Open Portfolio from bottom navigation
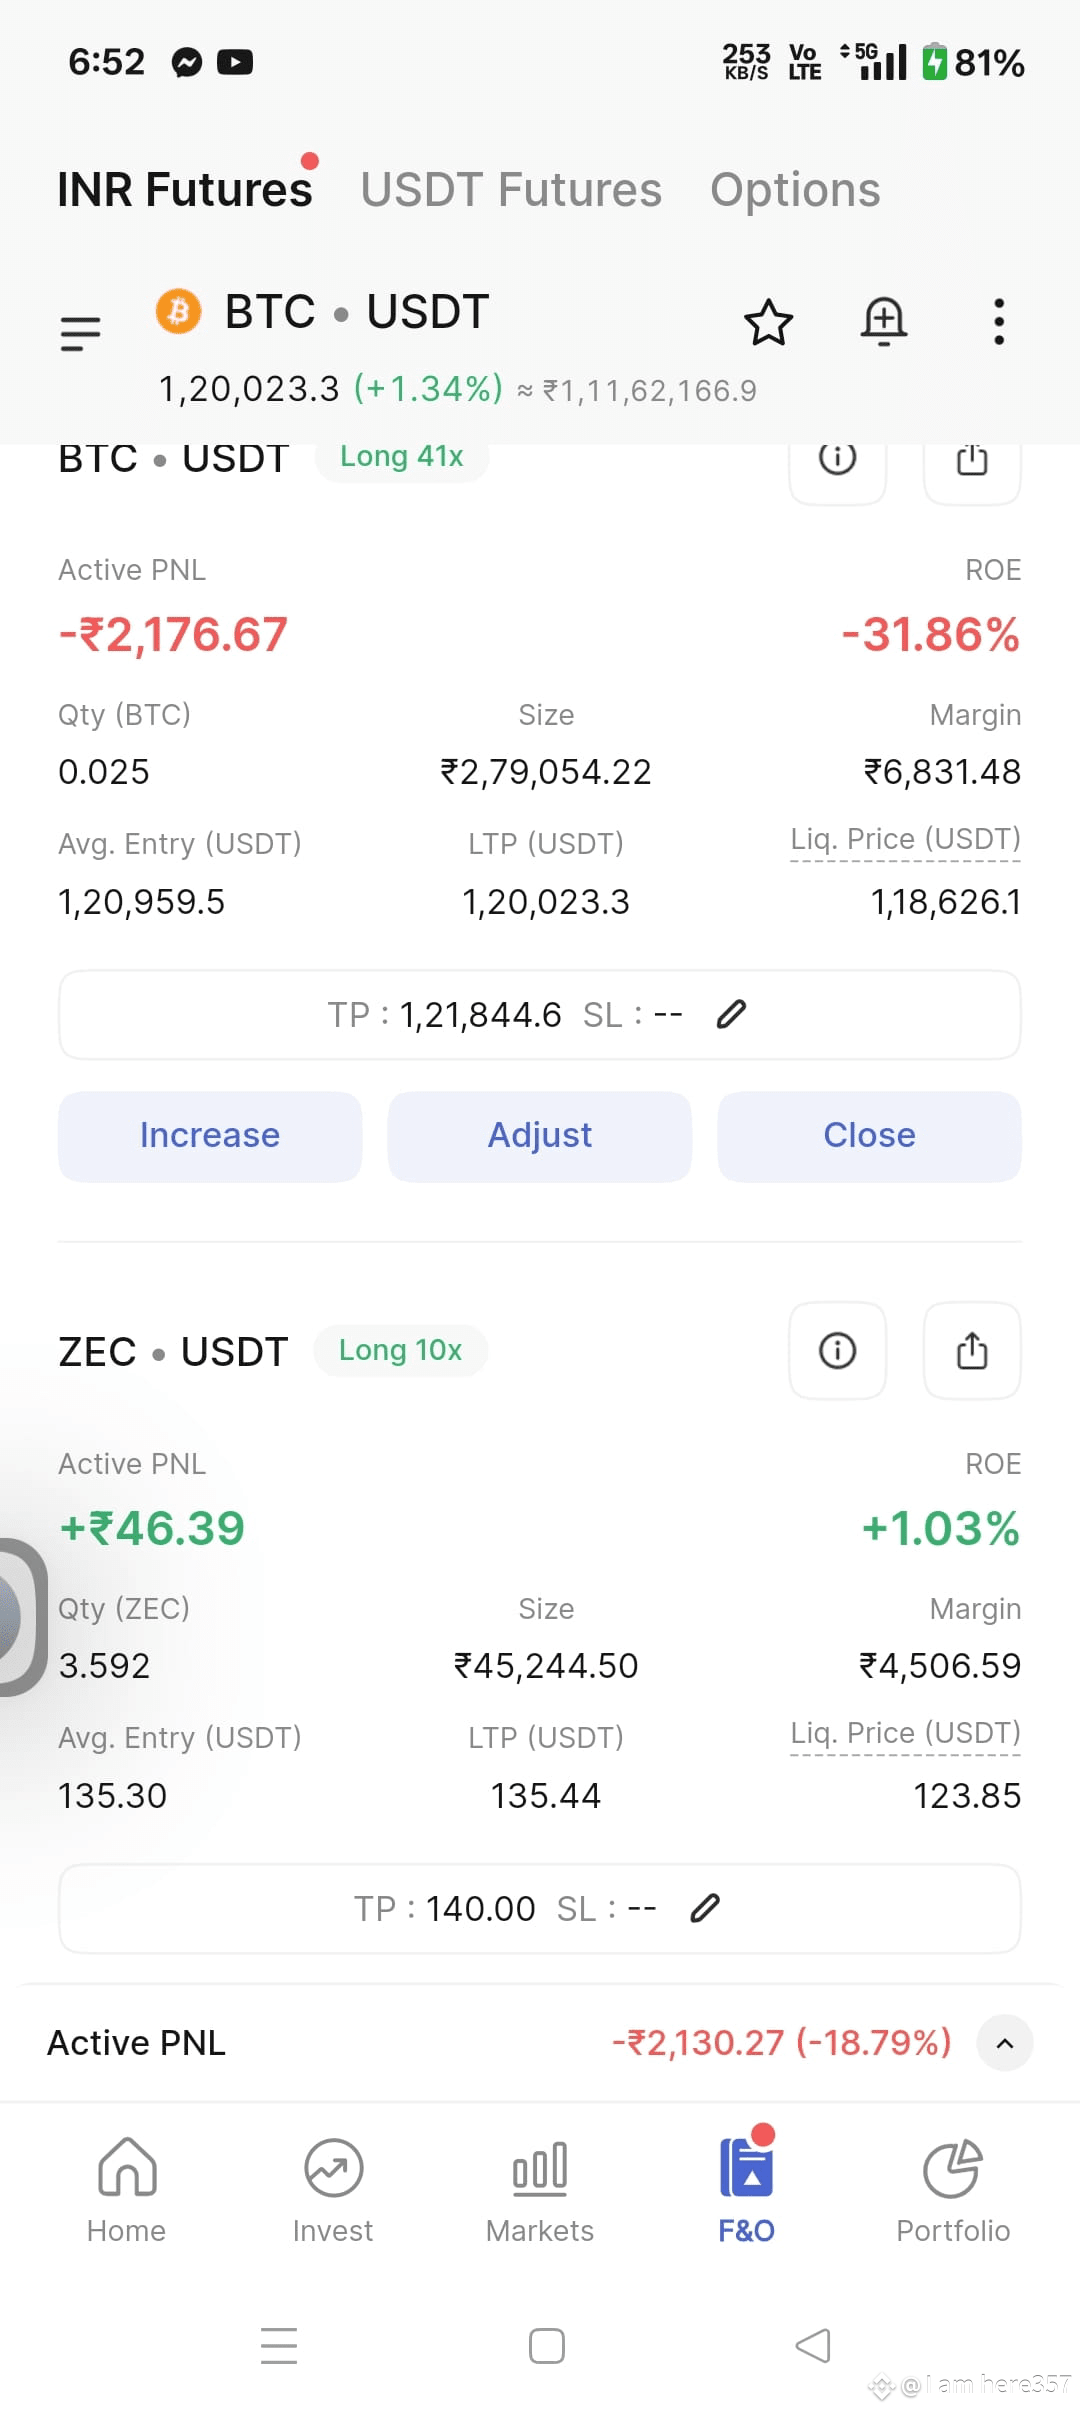Viewport: 1080px width, 2412px height. [x=953, y=2190]
